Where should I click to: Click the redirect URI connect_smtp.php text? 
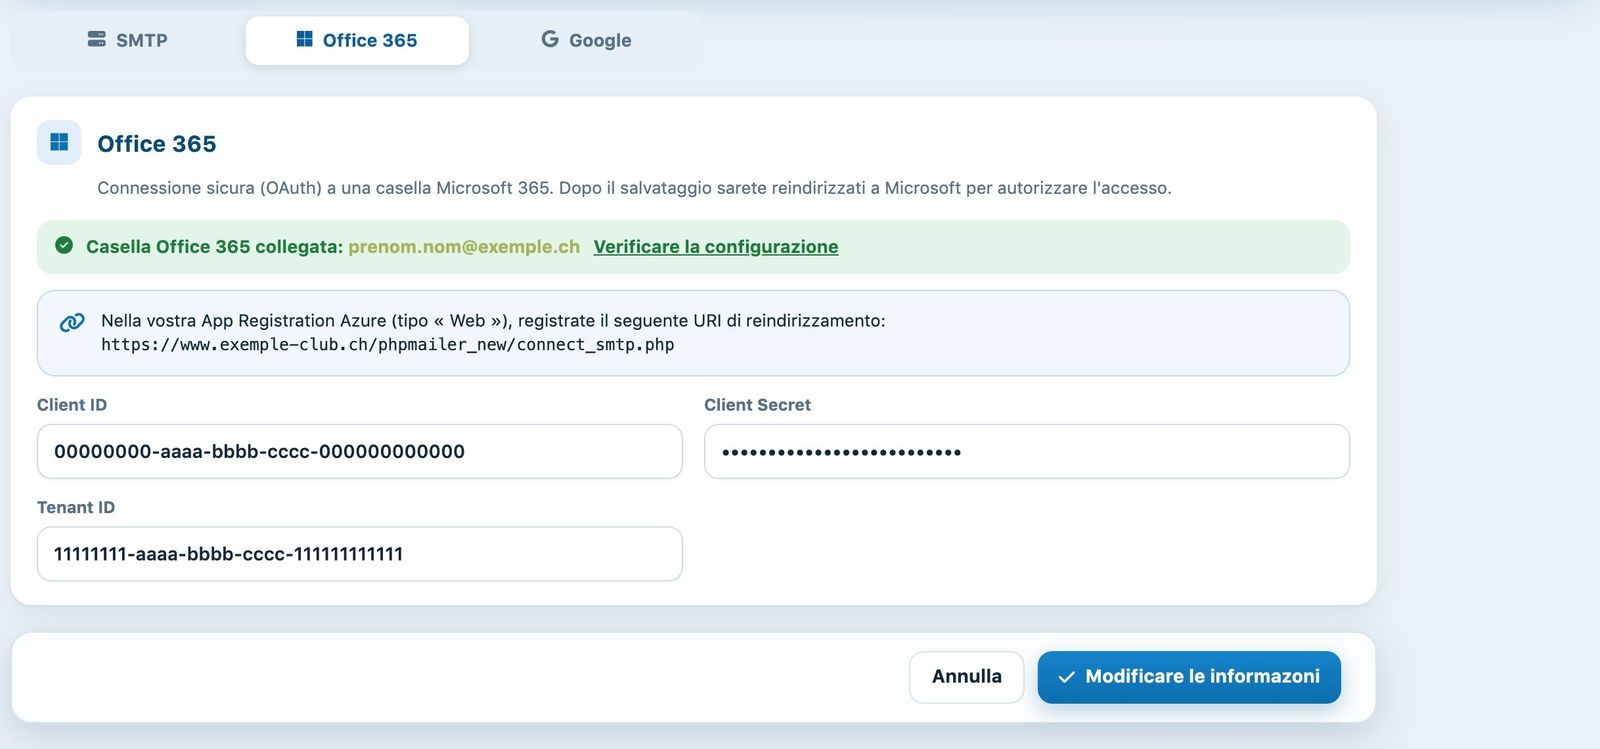click(388, 344)
